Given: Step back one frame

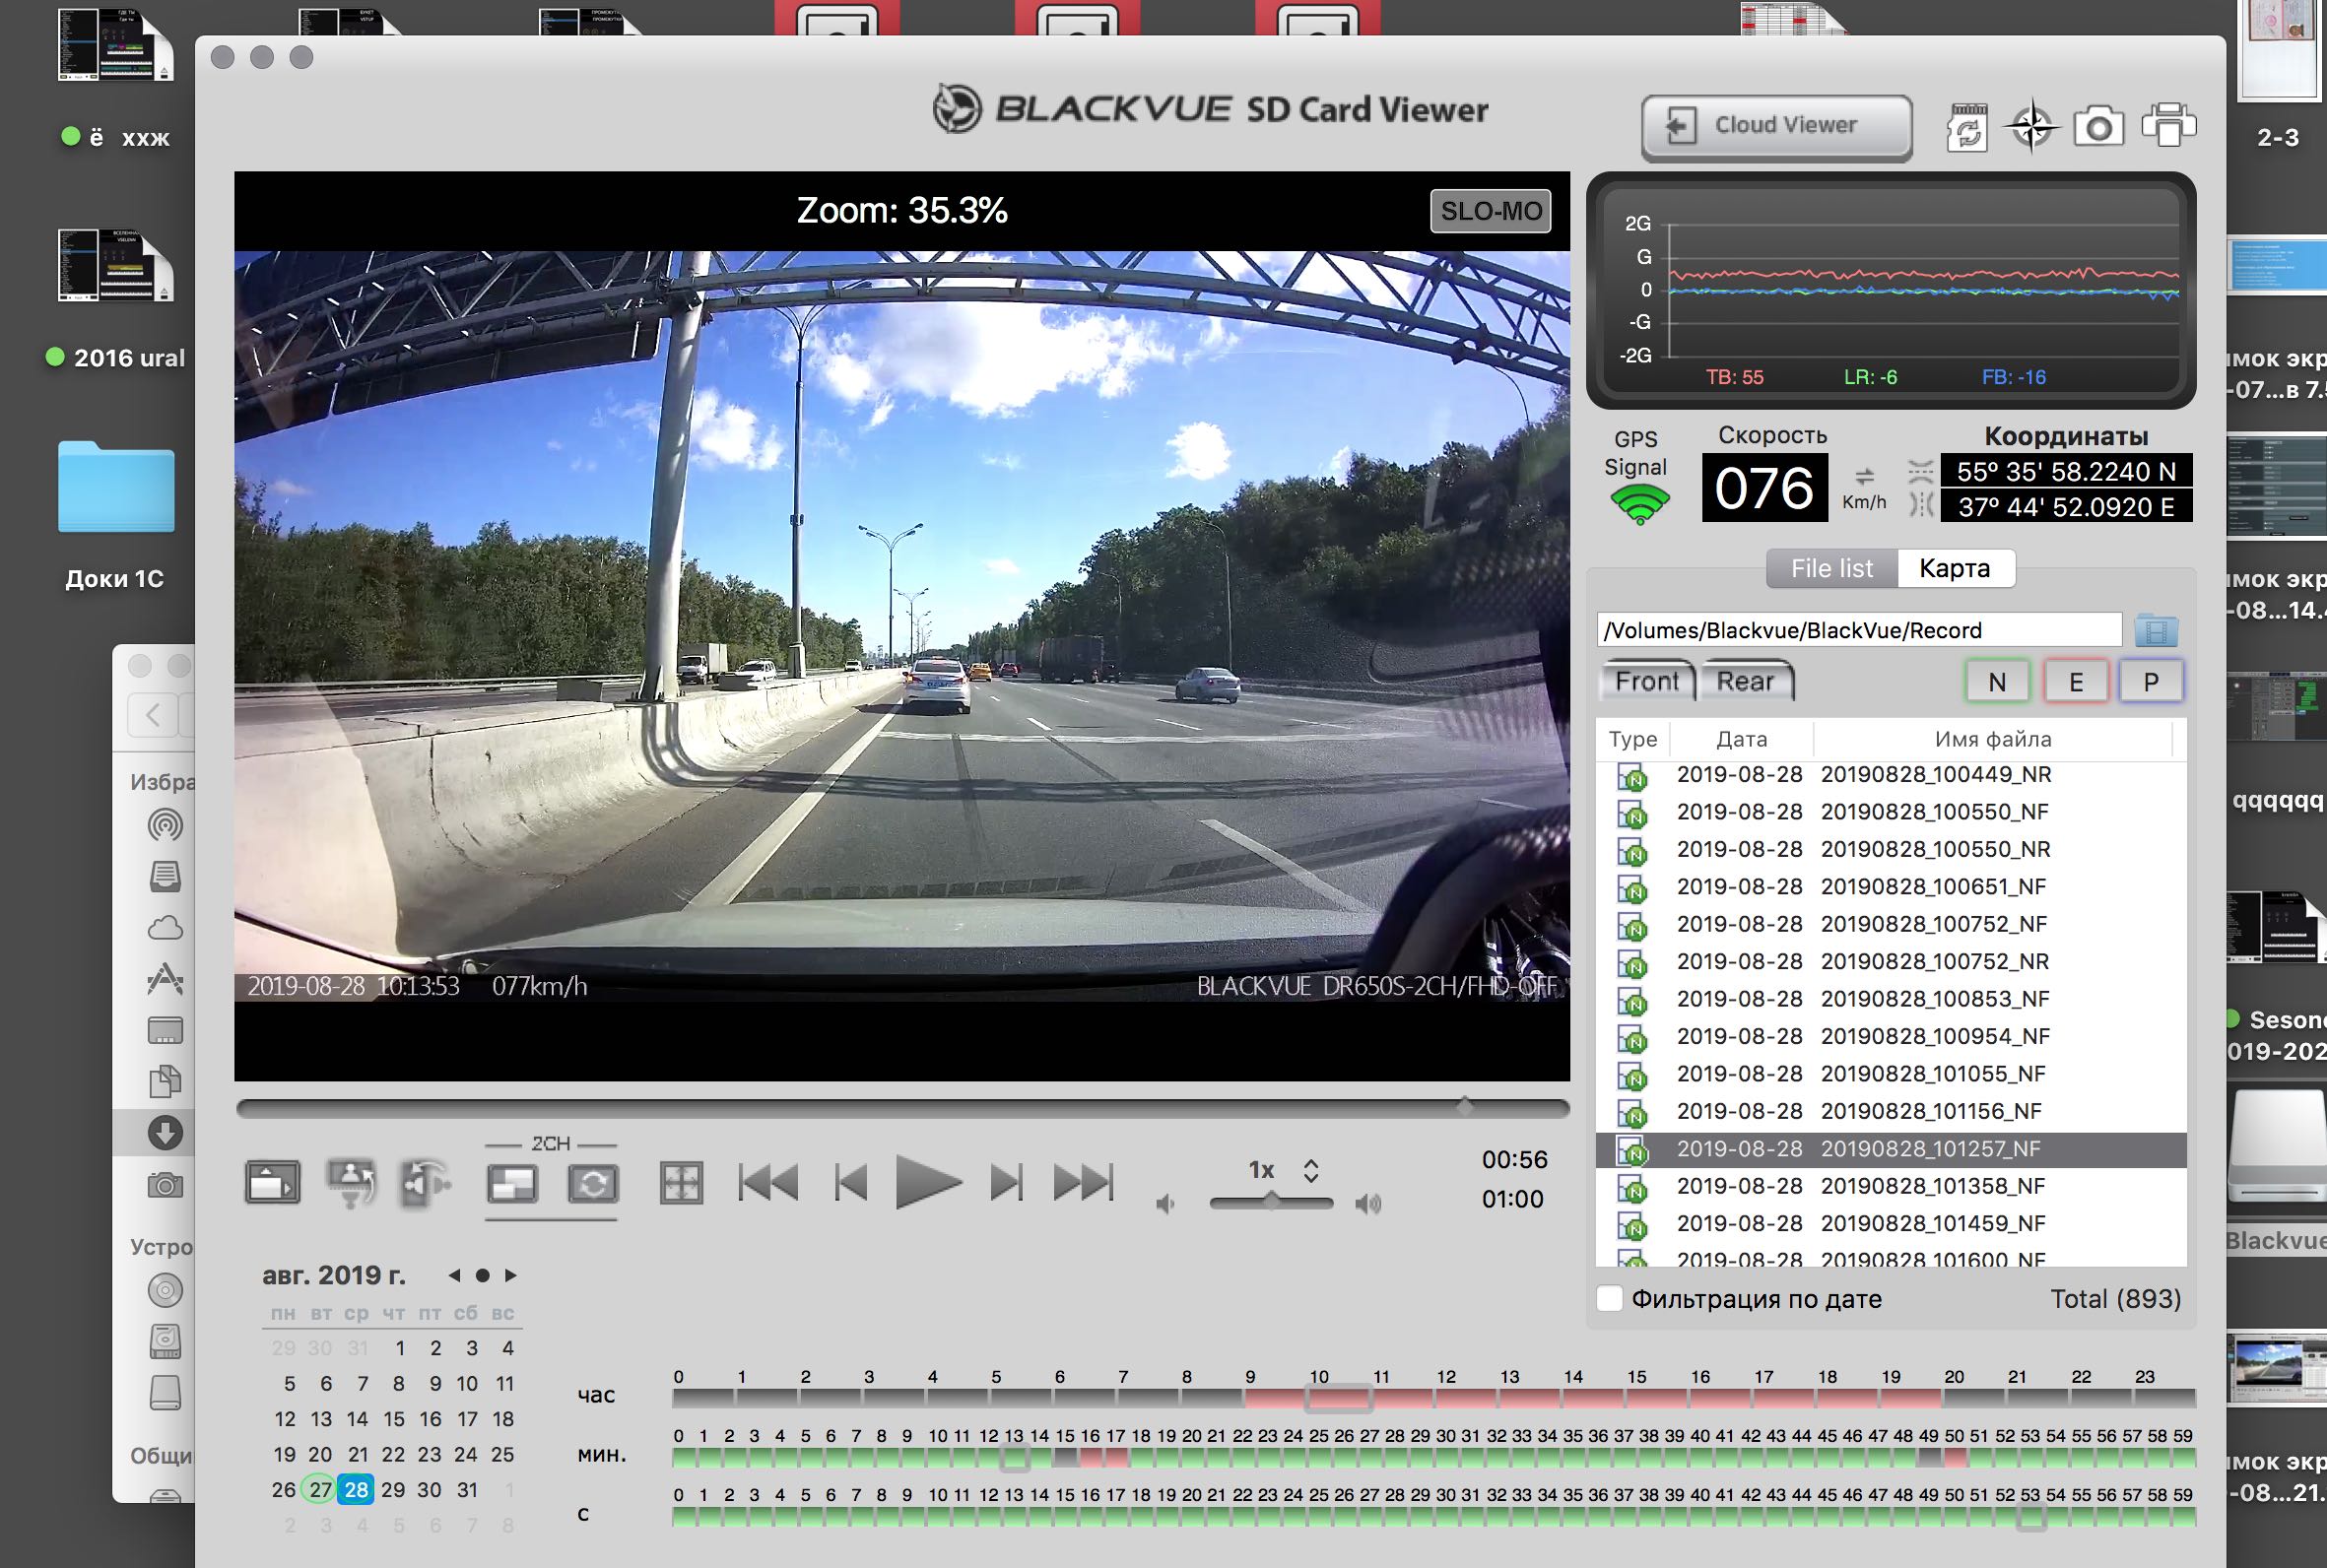Looking at the screenshot, I should (851, 1183).
